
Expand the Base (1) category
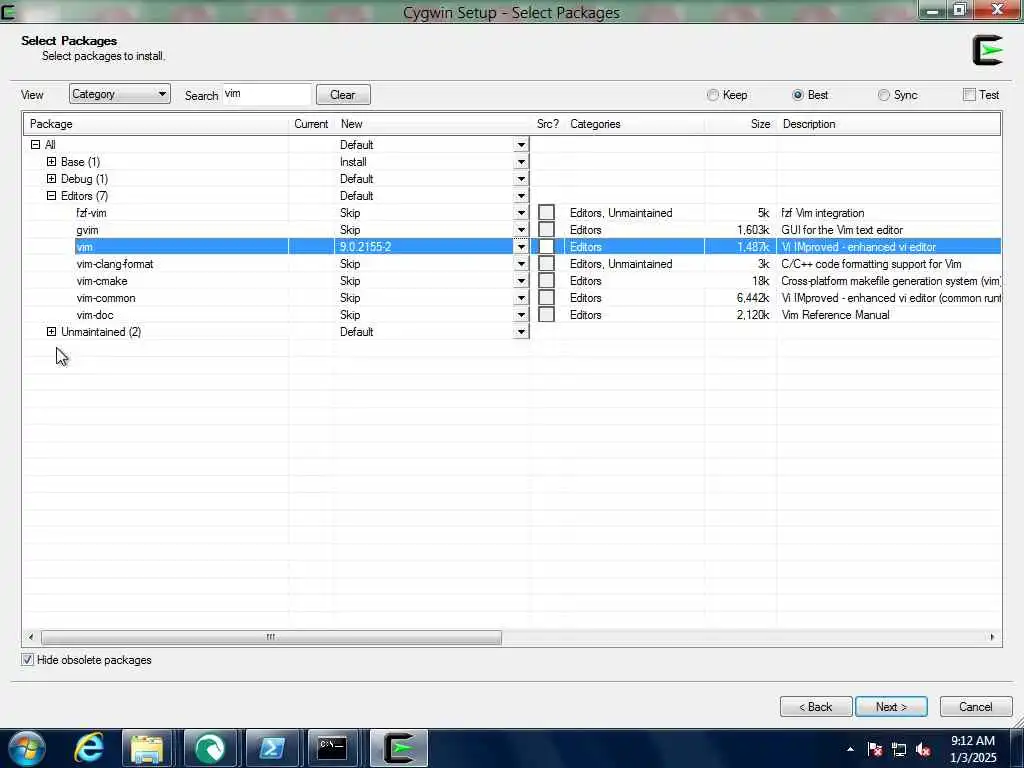pos(51,161)
